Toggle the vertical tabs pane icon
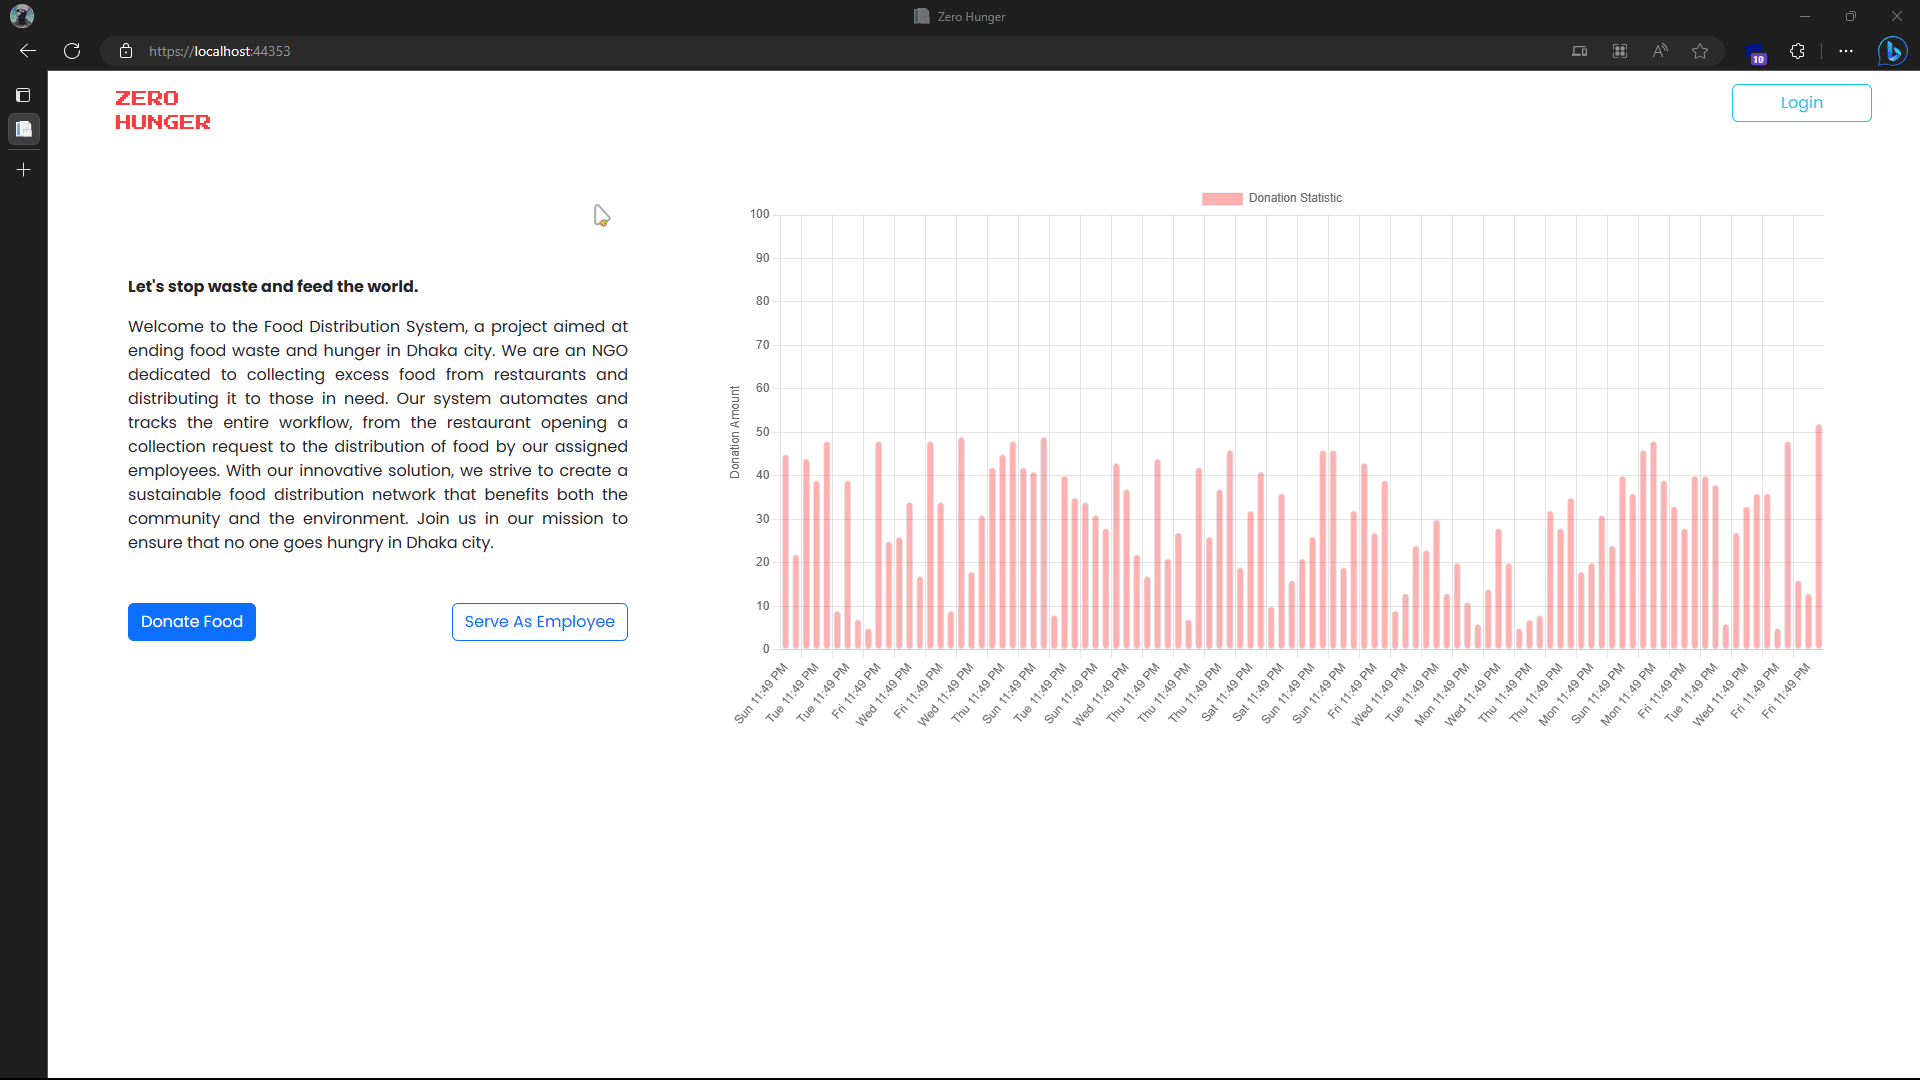Screen dimensions: 1920x1080 pyautogui.click(x=23, y=95)
